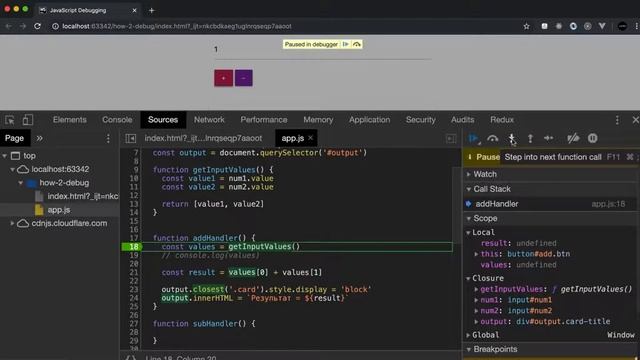Open navigator pane three-dot menu
The image size is (640, 360).
pyautogui.click(x=108, y=138)
